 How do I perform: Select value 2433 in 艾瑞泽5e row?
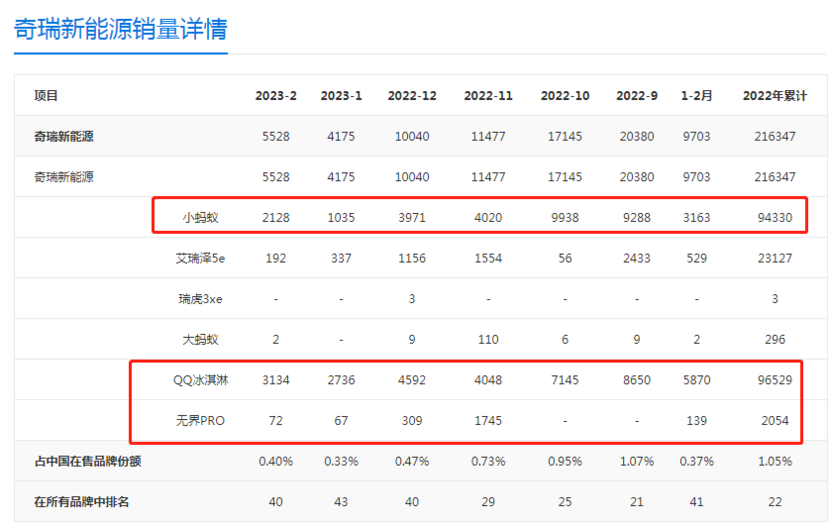coord(637,258)
